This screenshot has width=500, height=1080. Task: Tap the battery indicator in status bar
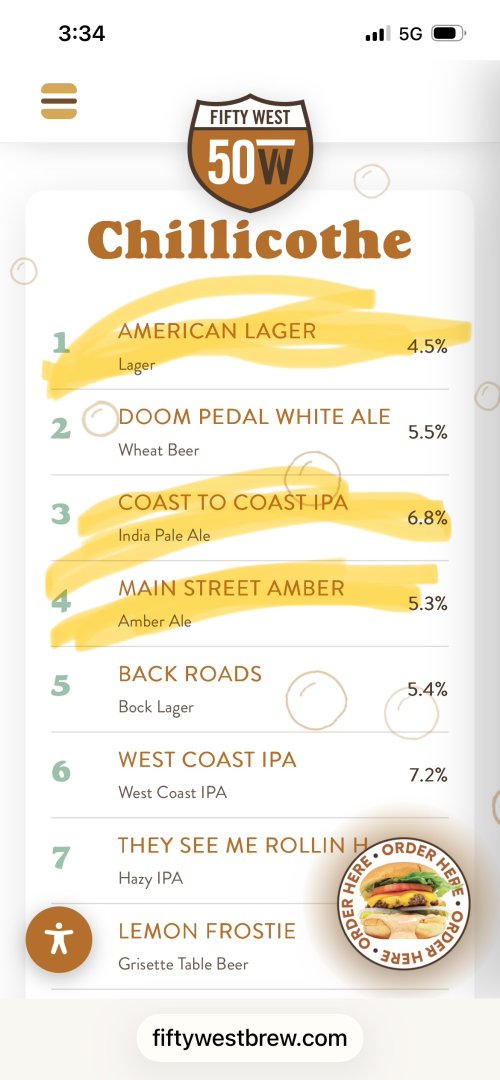click(448, 34)
